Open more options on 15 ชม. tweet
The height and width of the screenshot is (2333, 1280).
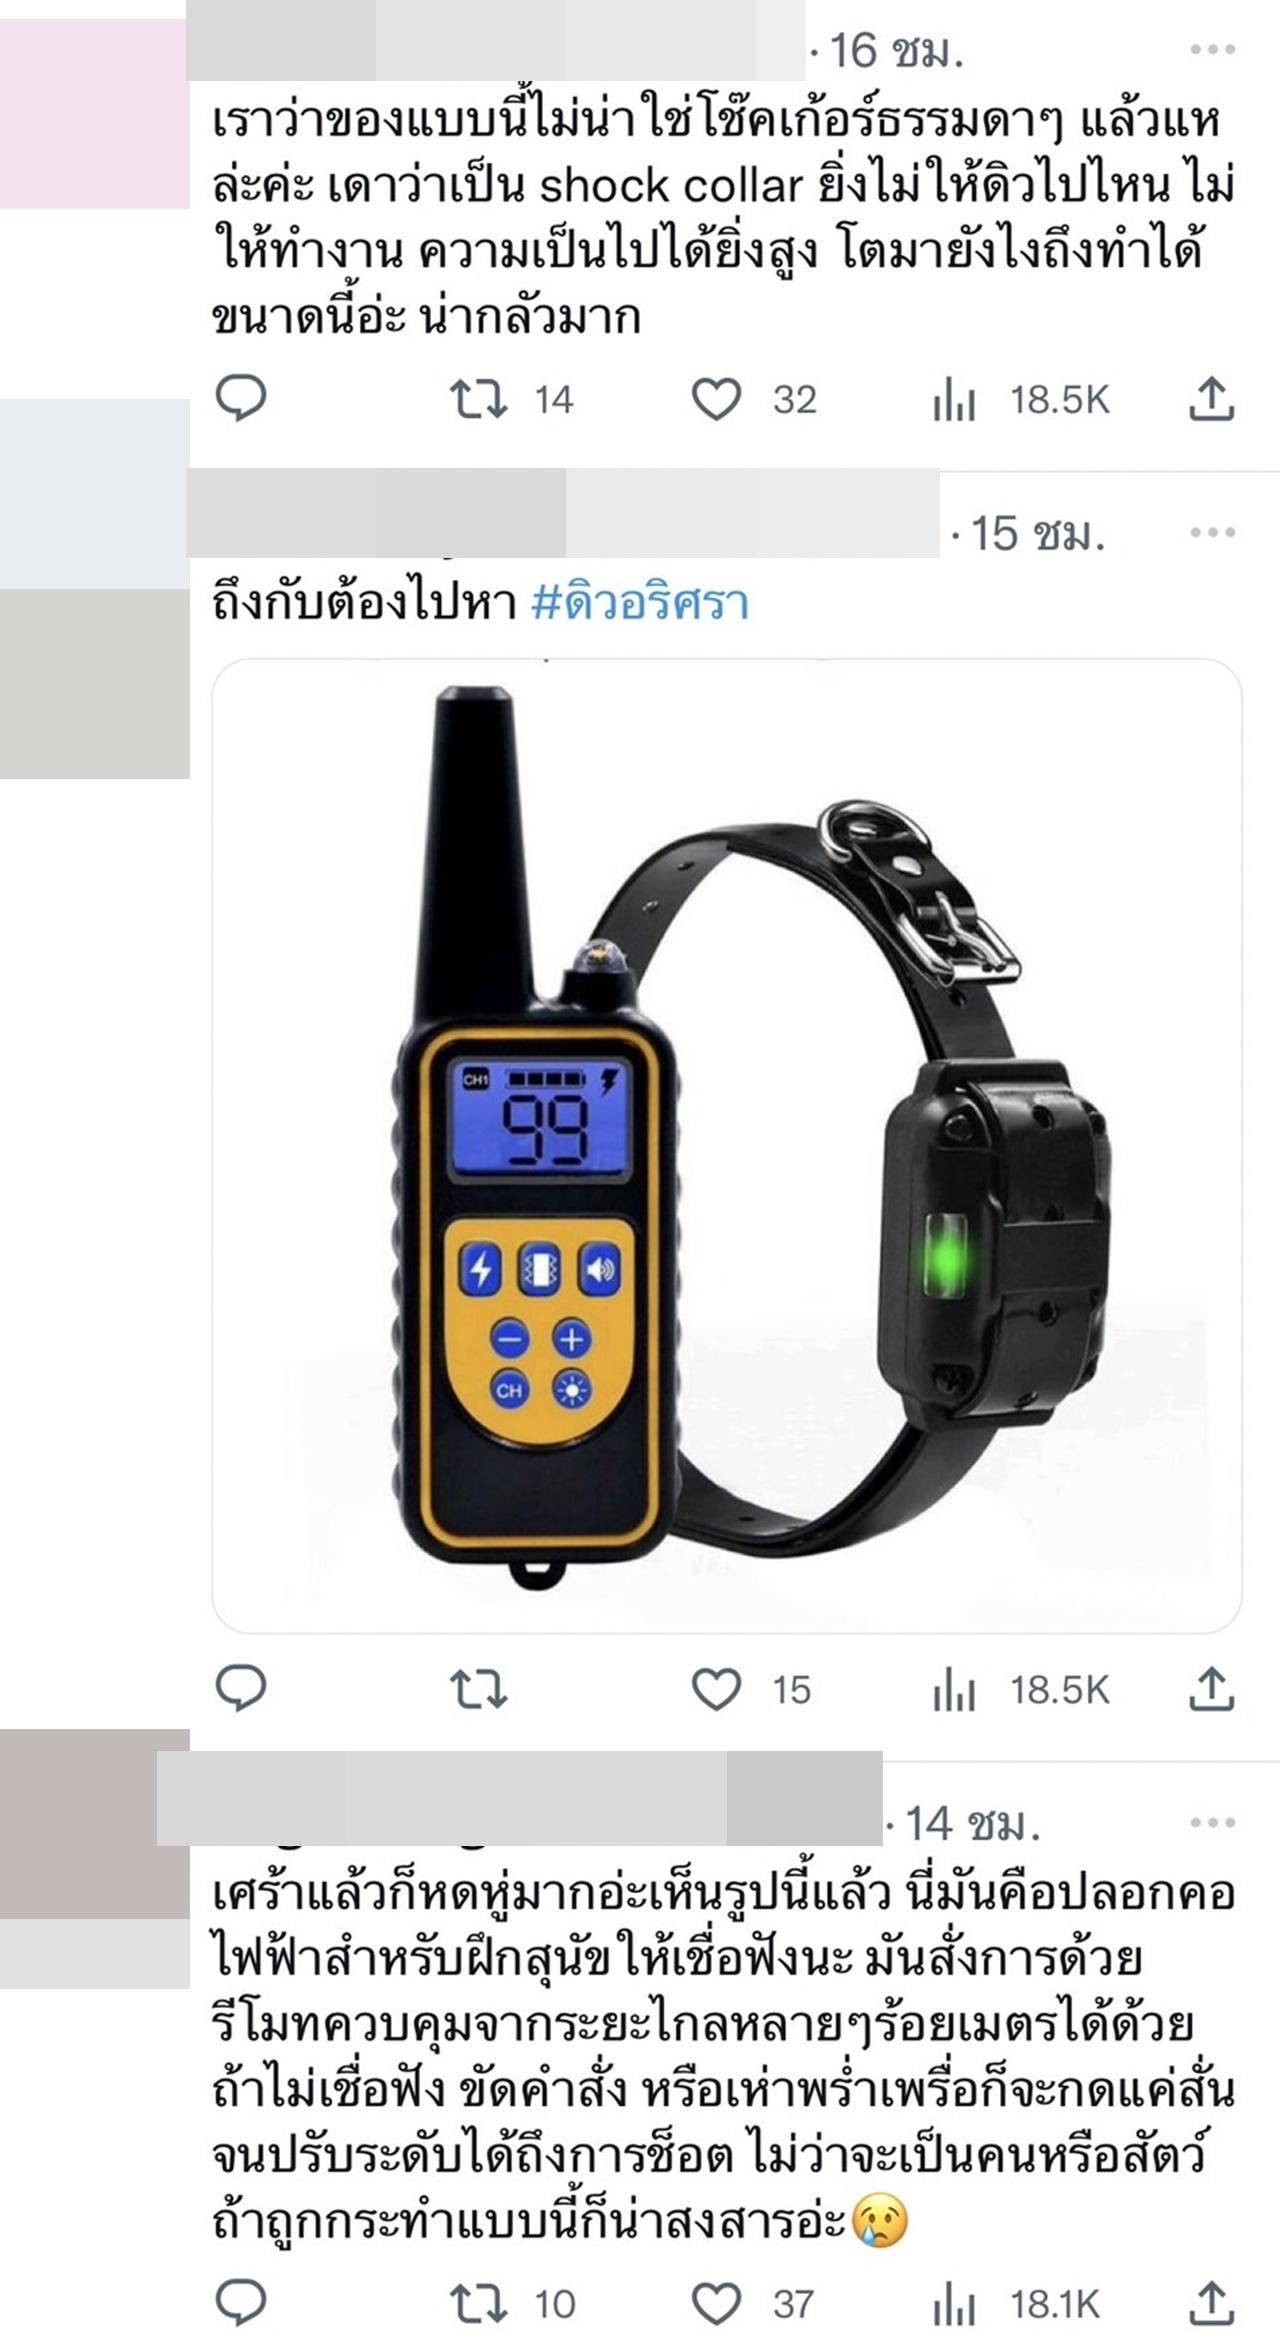tap(1212, 532)
